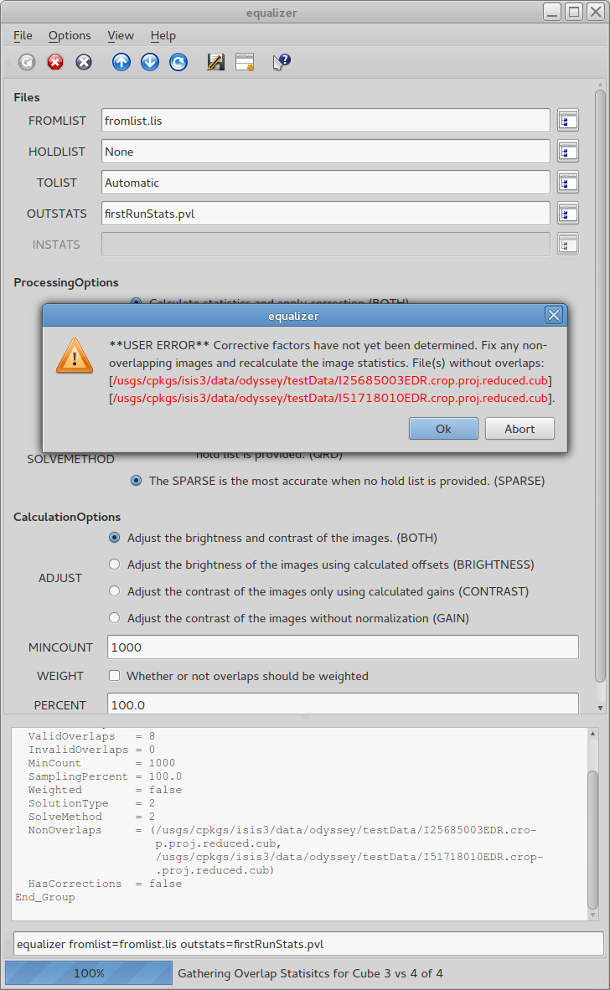Screen dimensions: 610x990
Task: Open the file browser for OUTSTATS
Action: (x=568, y=213)
